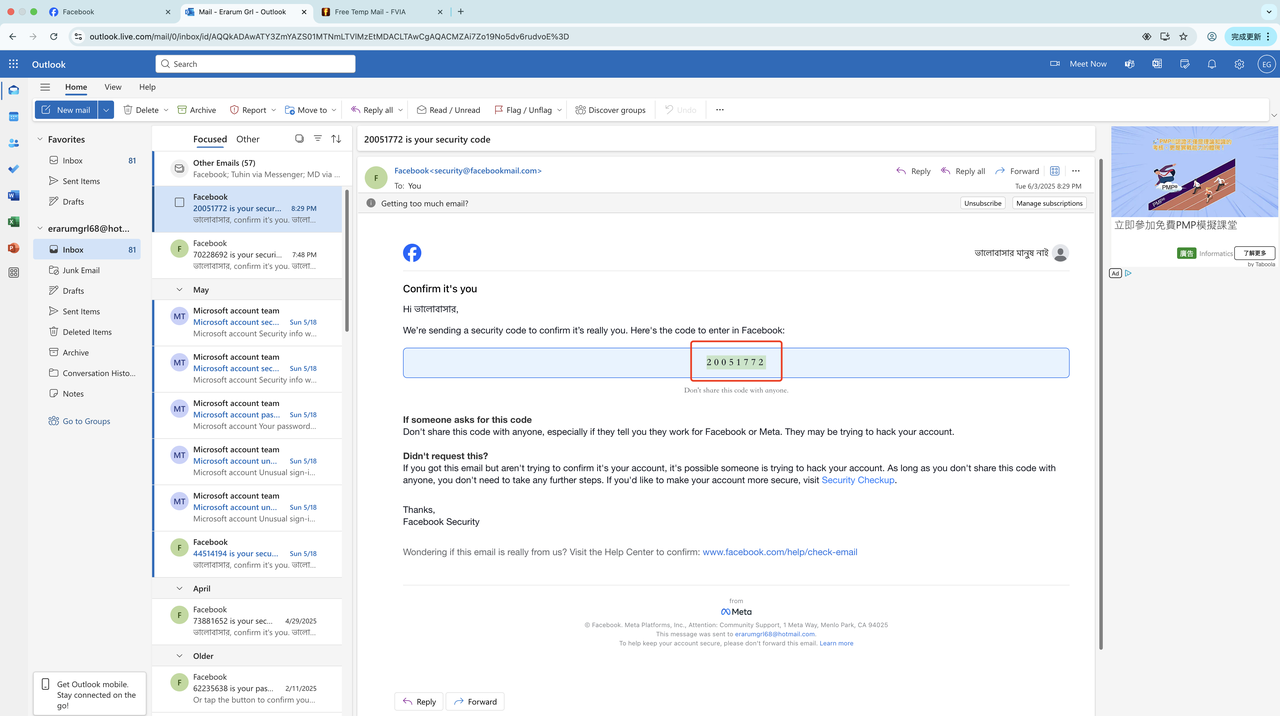Click the Archive button in ribbon

pyautogui.click(x=197, y=110)
